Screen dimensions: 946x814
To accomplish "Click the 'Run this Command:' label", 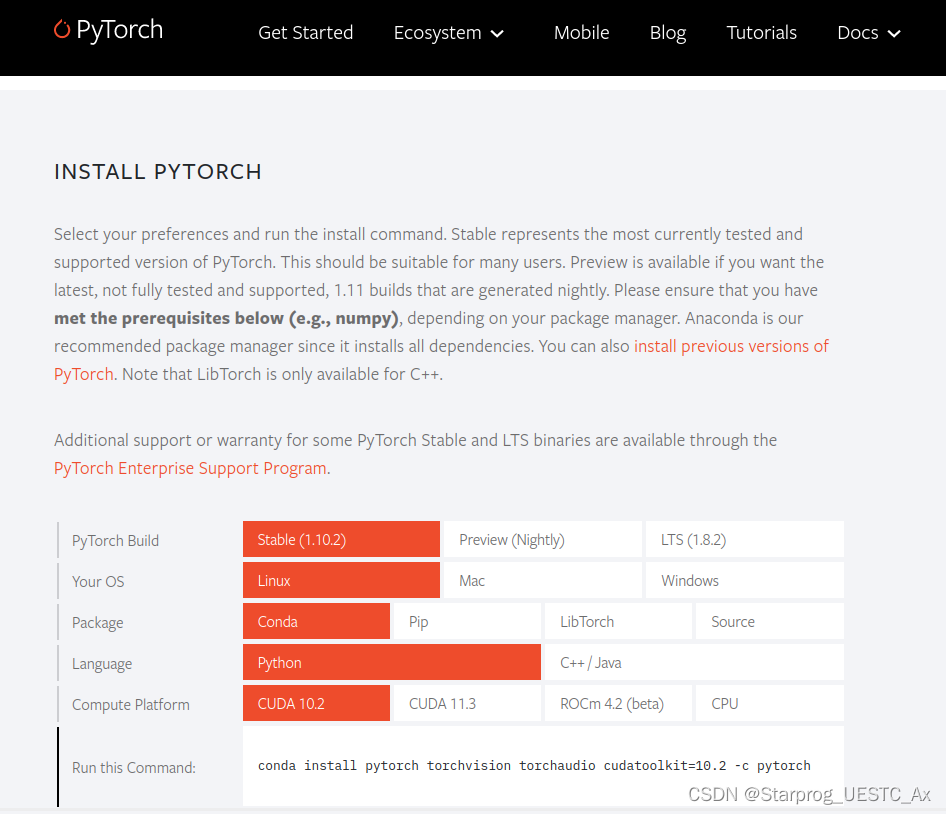I will [133, 767].
